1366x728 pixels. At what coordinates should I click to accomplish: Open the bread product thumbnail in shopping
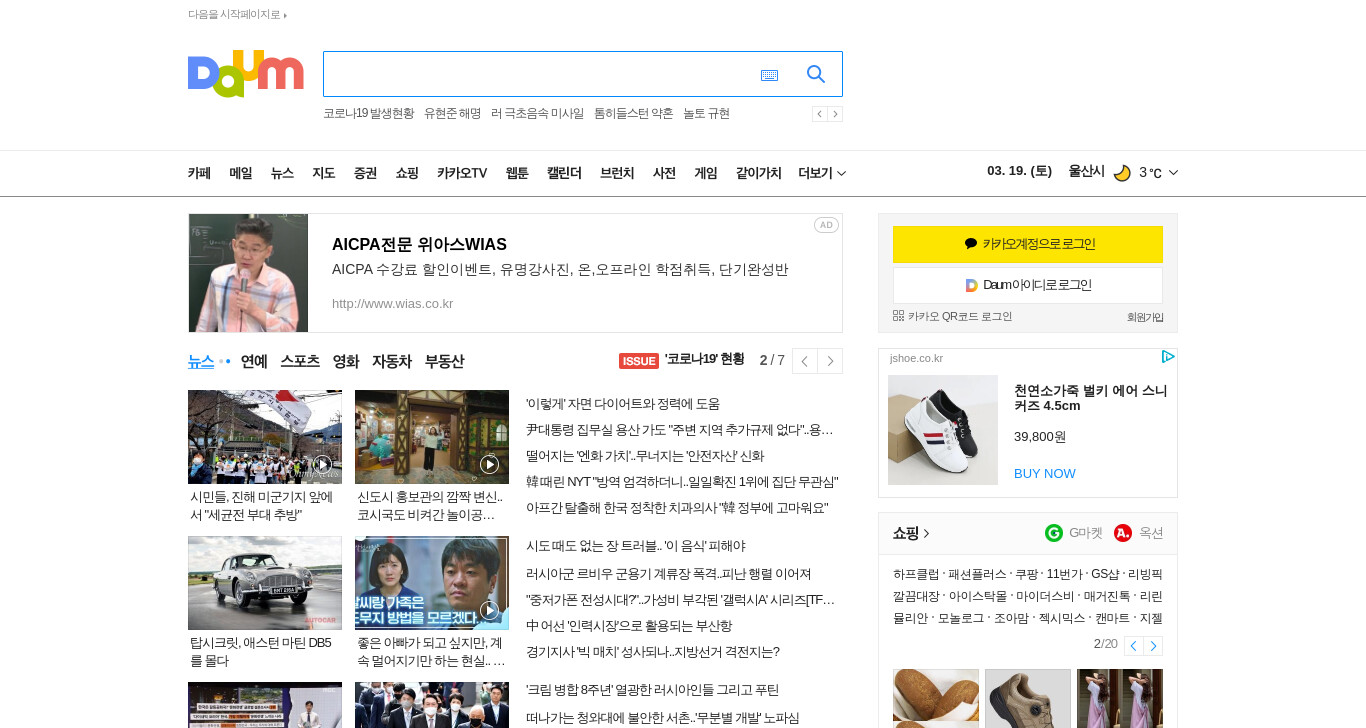tap(936, 698)
